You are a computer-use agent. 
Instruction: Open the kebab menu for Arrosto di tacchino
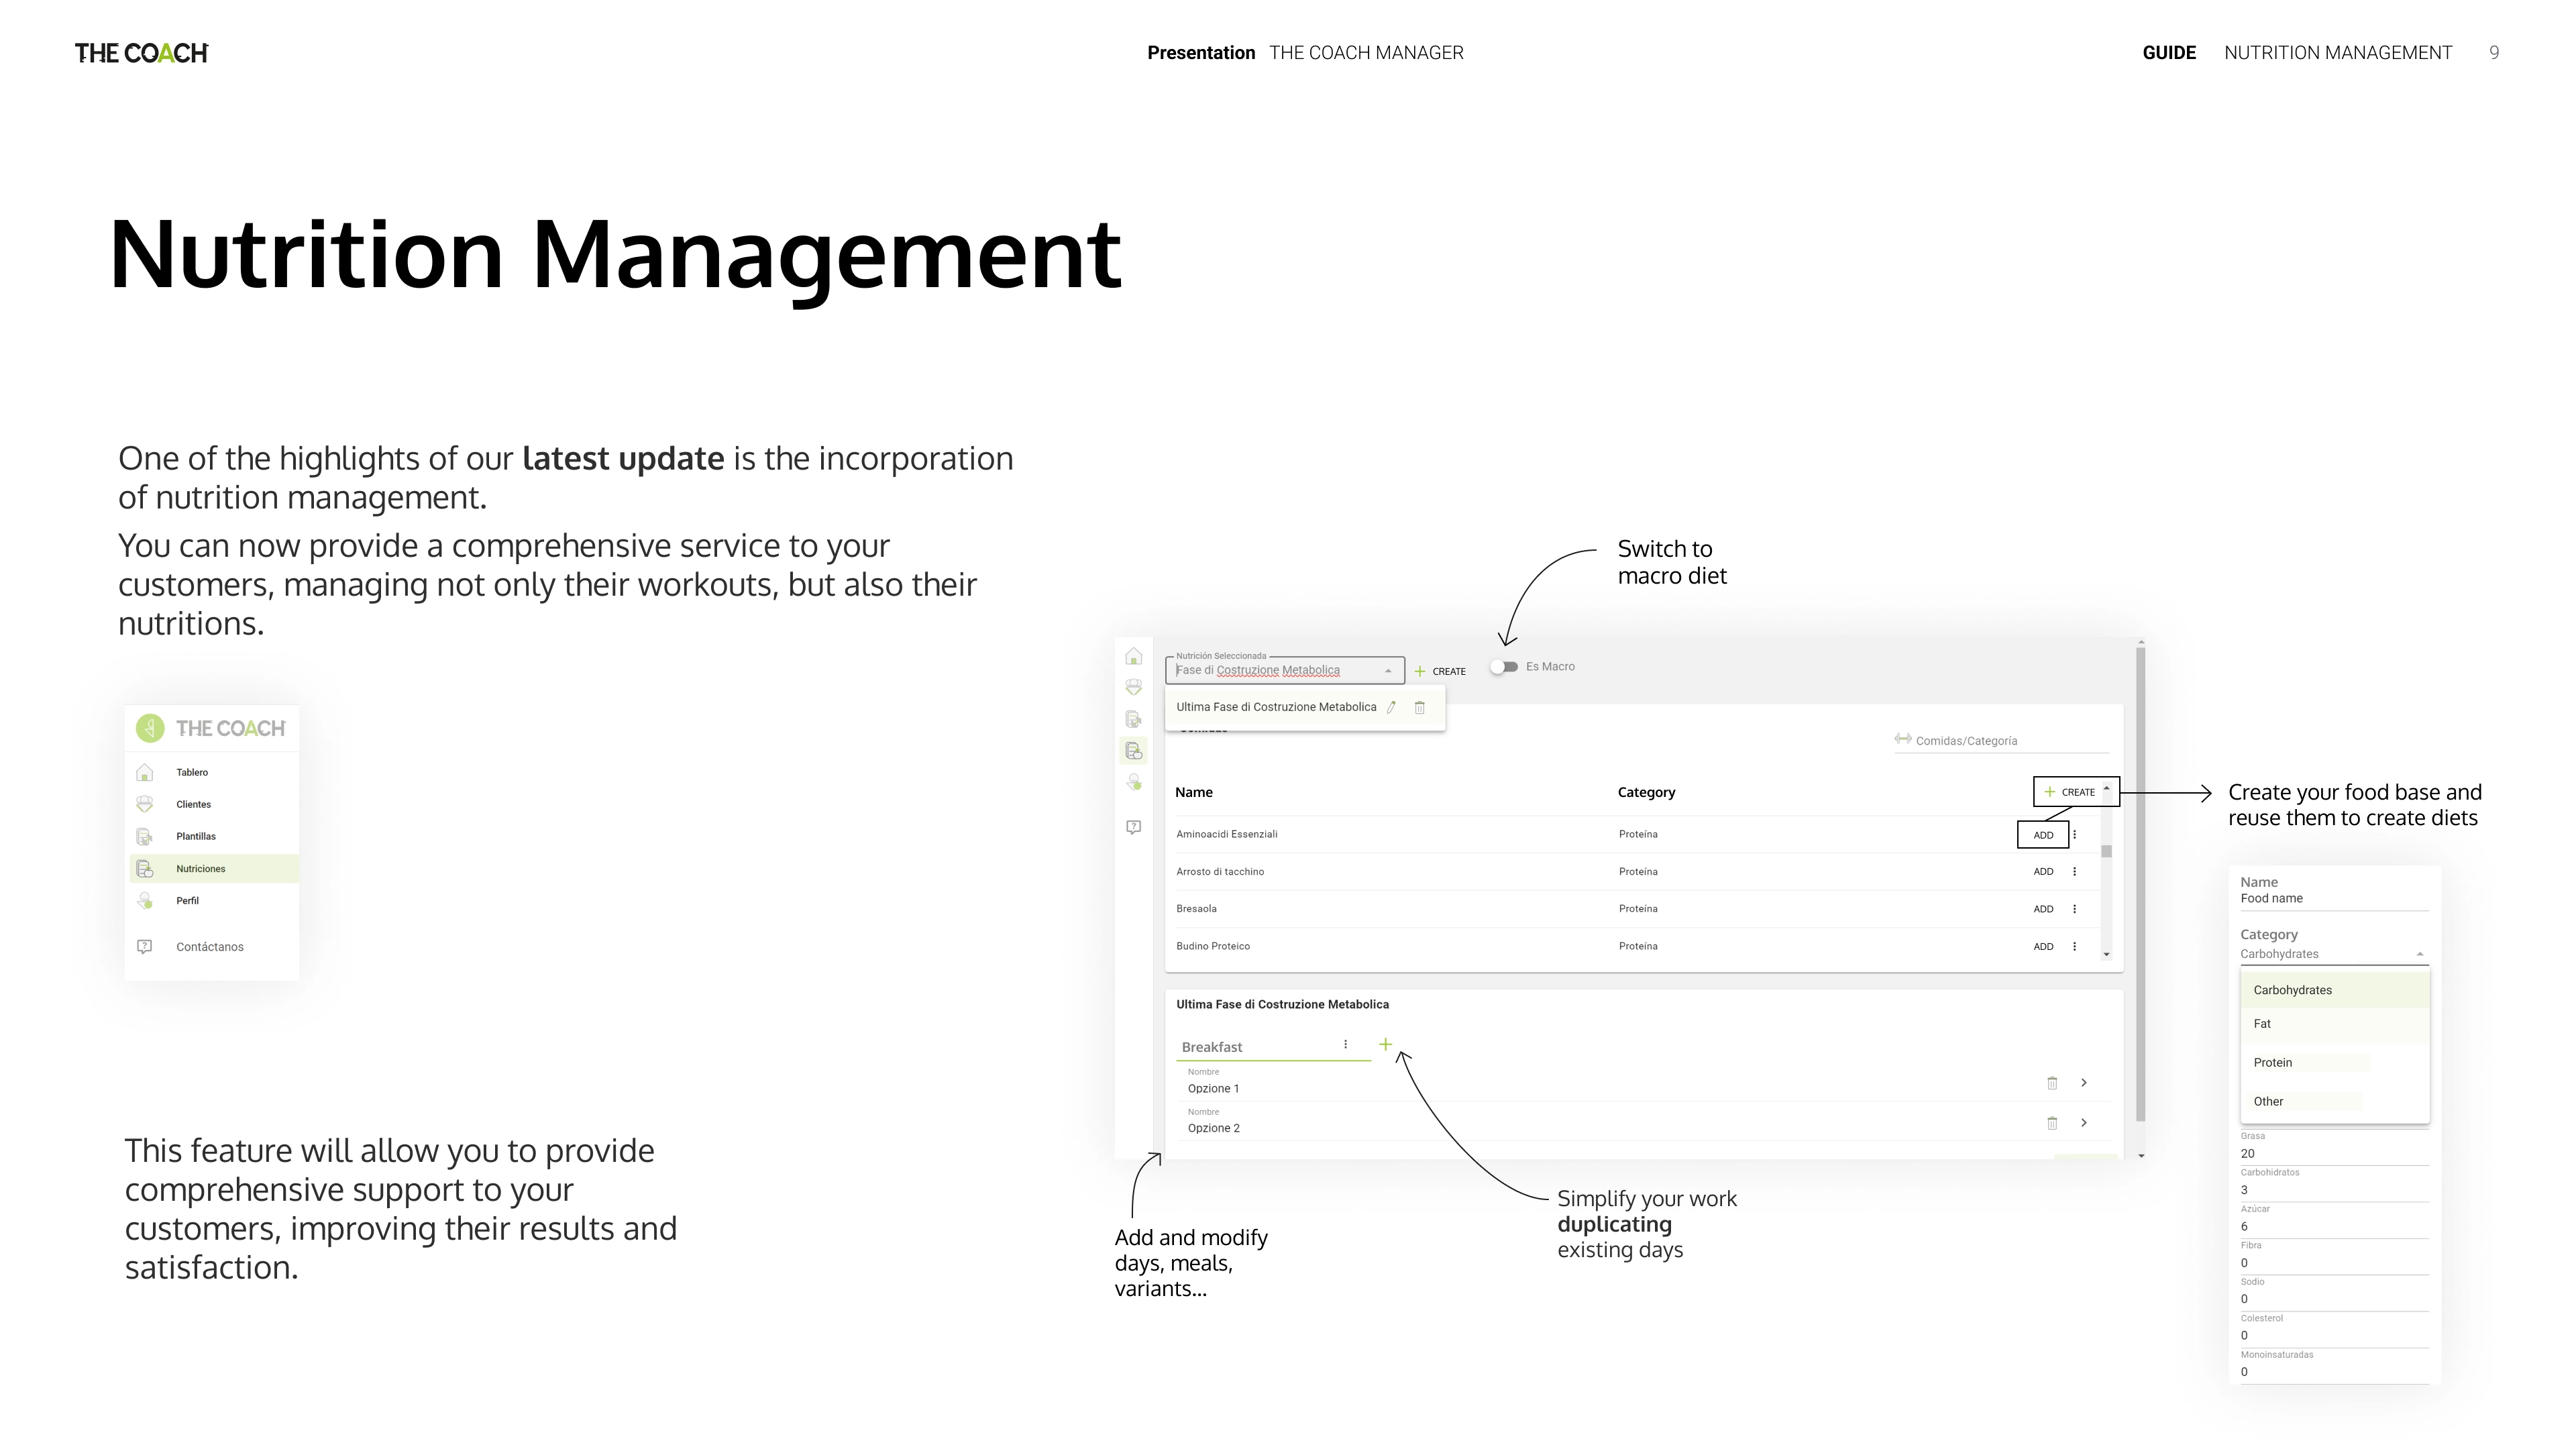2074,871
